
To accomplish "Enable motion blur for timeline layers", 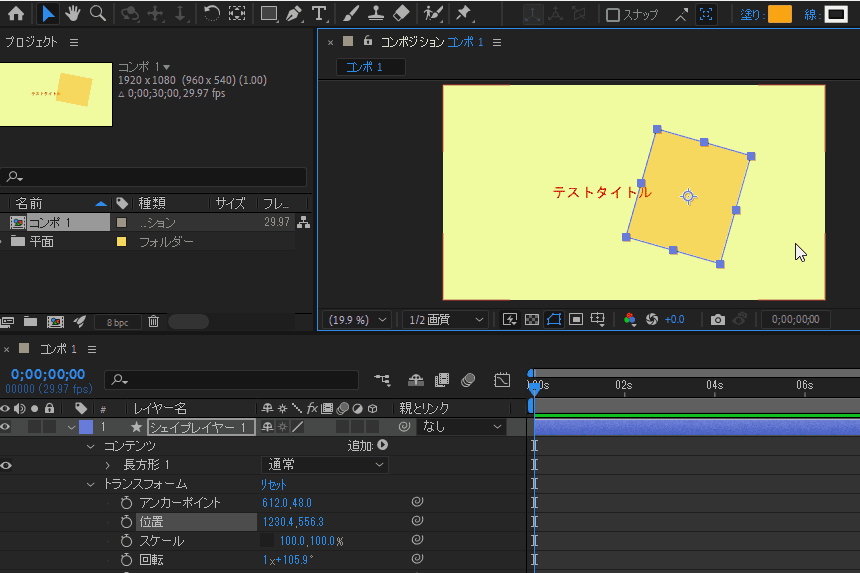I will [468, 379].
